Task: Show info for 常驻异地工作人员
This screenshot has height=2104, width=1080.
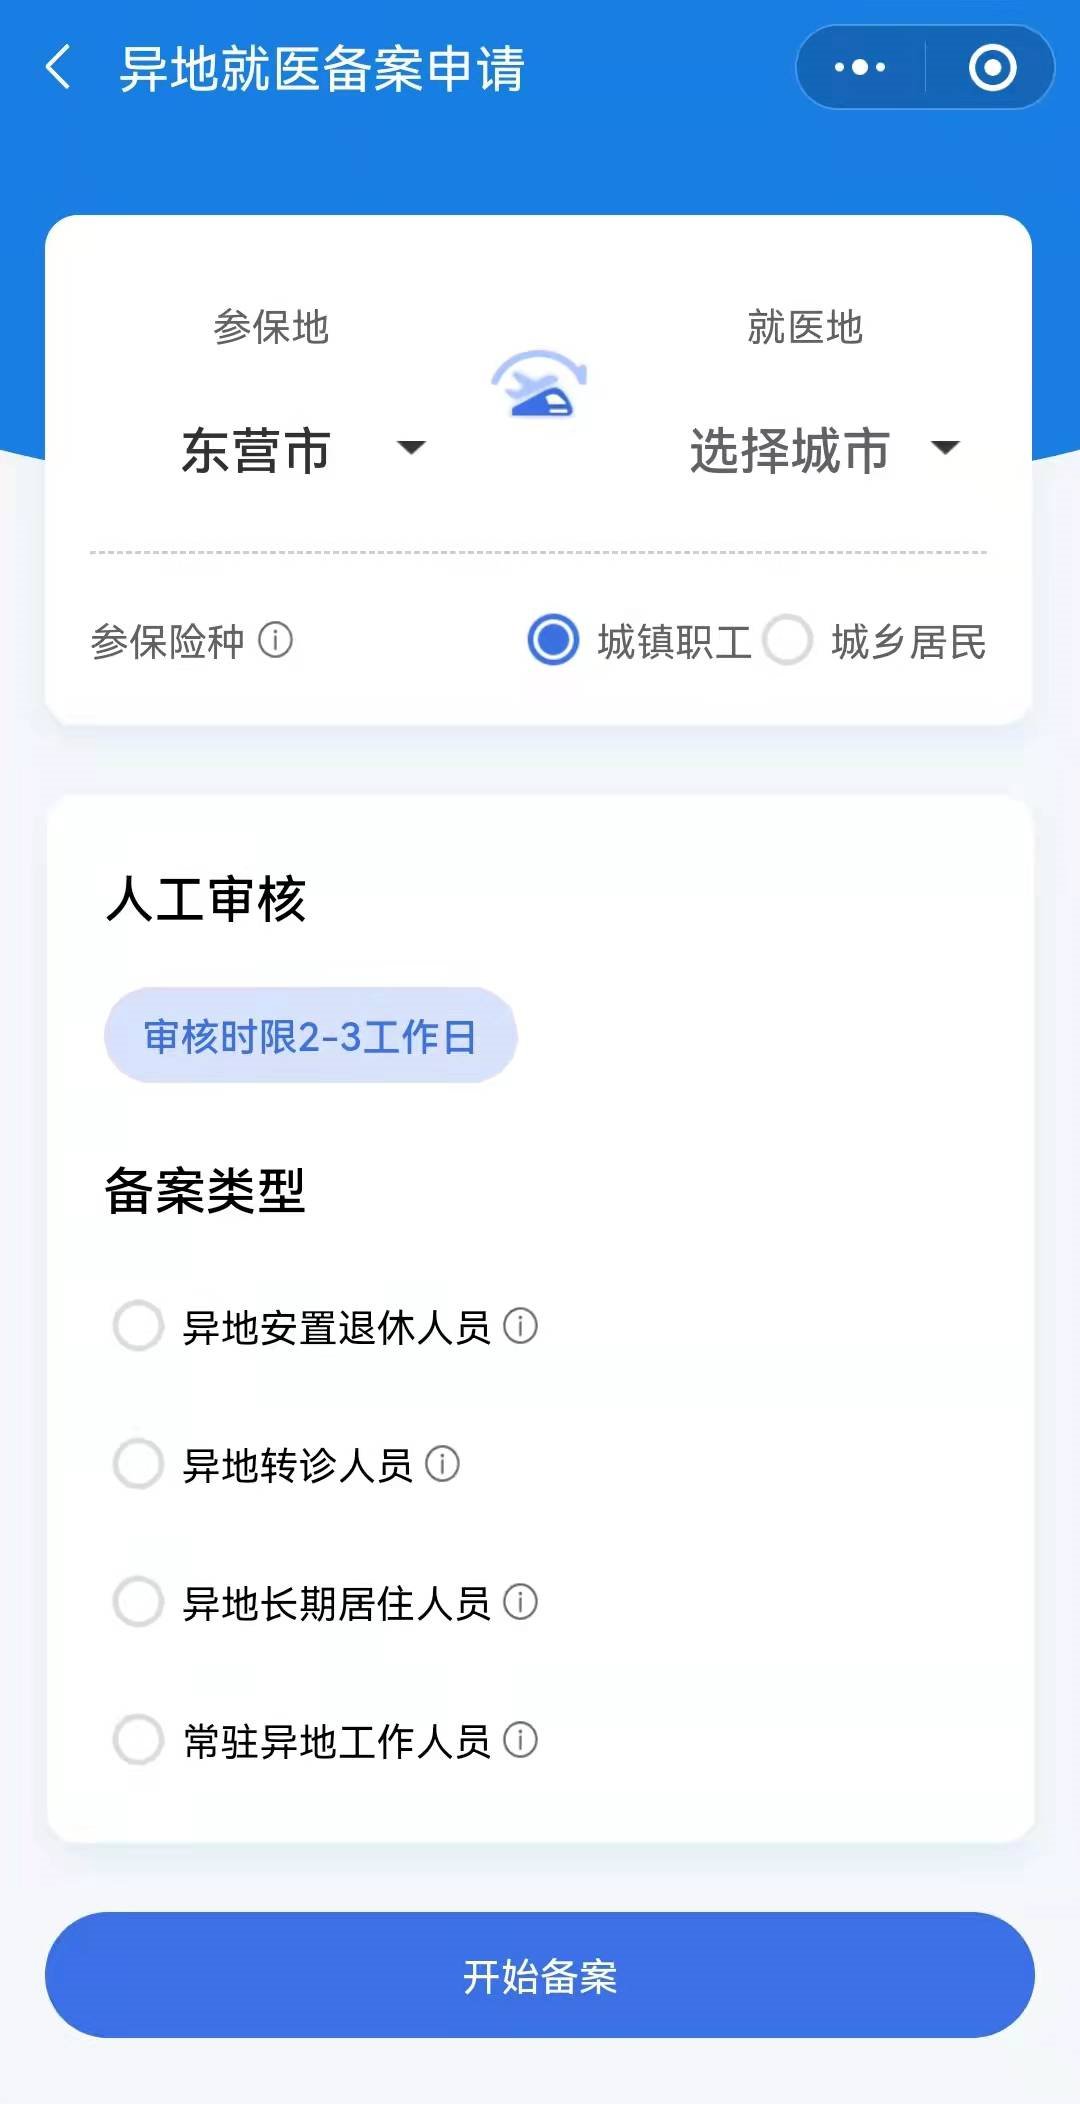Action: point(520,1740)
